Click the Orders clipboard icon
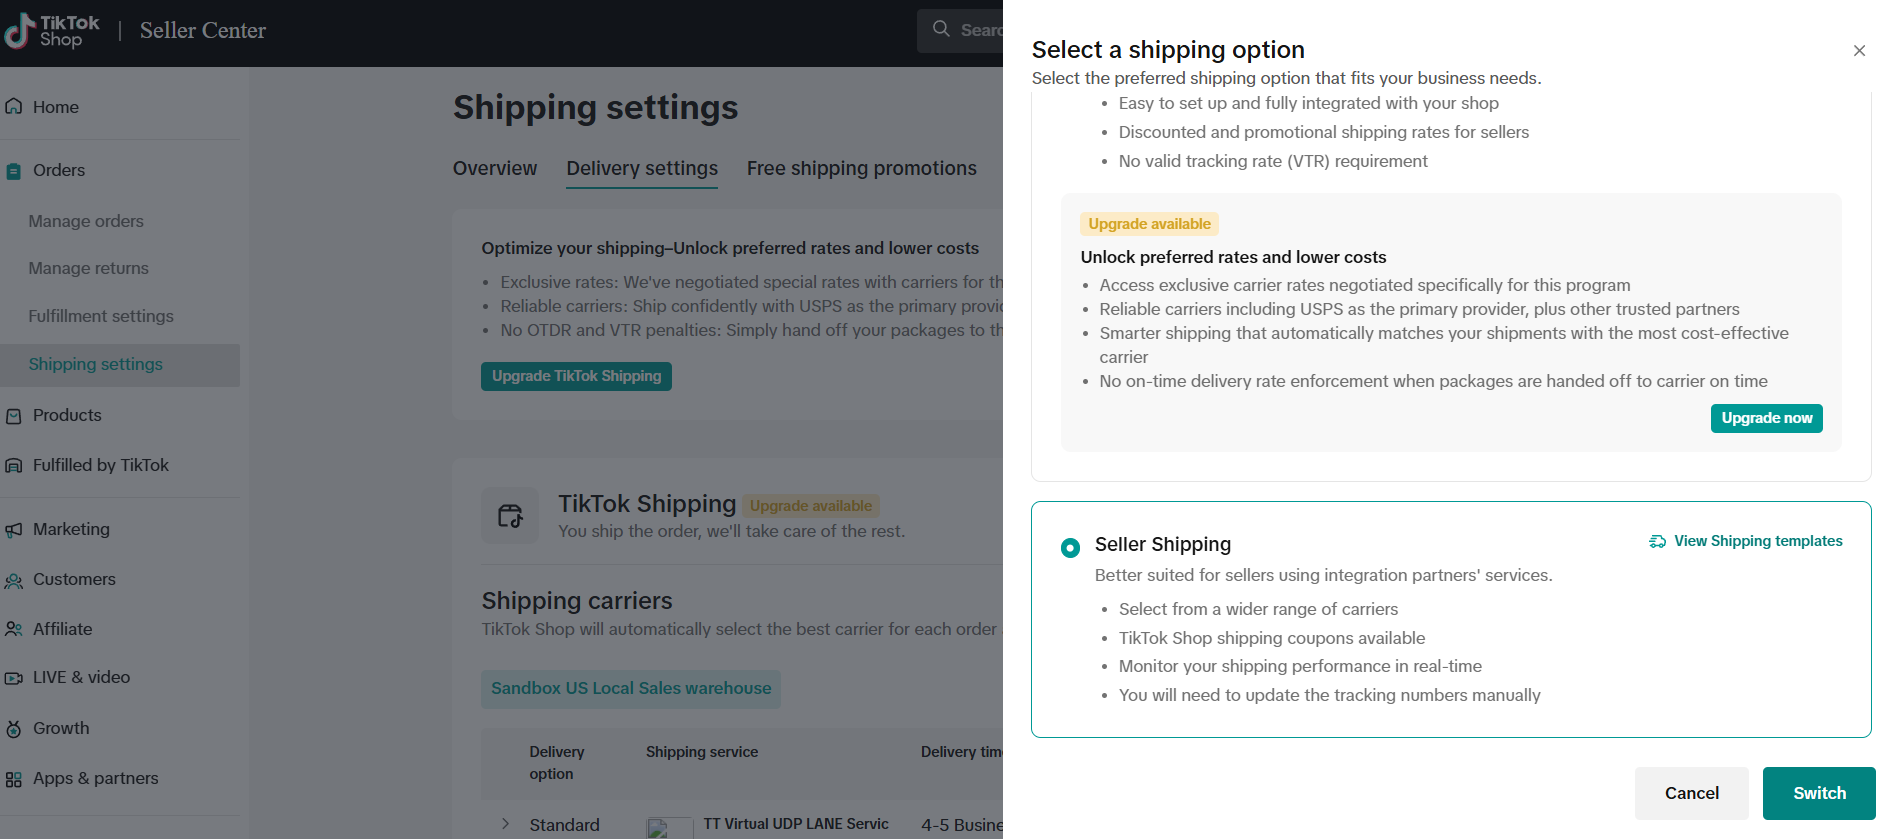The height and width of the screenshot is (839, 1899). click(x=14, y=171)
